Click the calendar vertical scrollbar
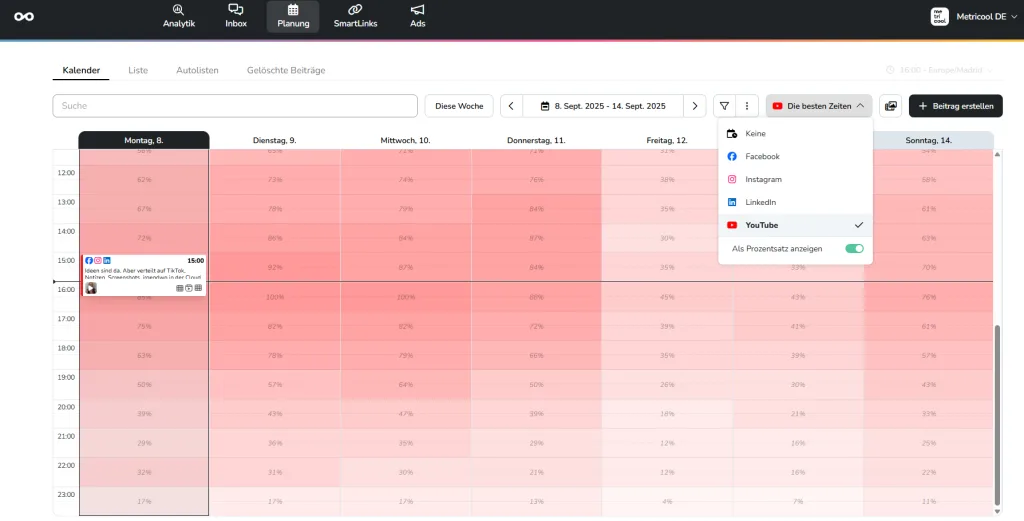The height and width of the screenshot is (521, 1024). point(997,400)
